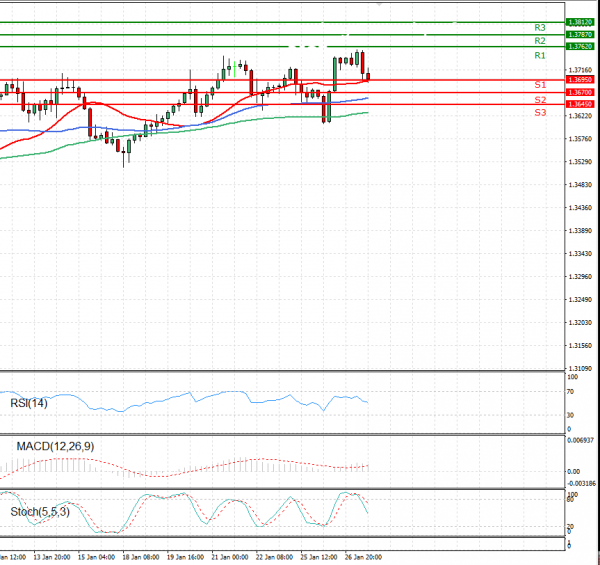600x565 pixels.
Task: Click the S3 support label
Action: (x=540, y=112)
